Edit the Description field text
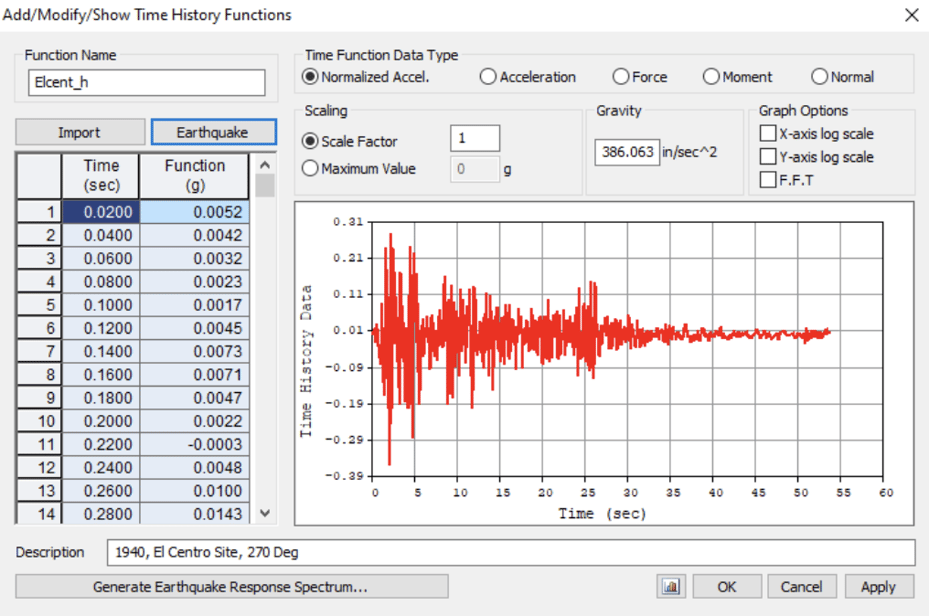The height and width of the screenshot is (616, 929). click(511, 552)
